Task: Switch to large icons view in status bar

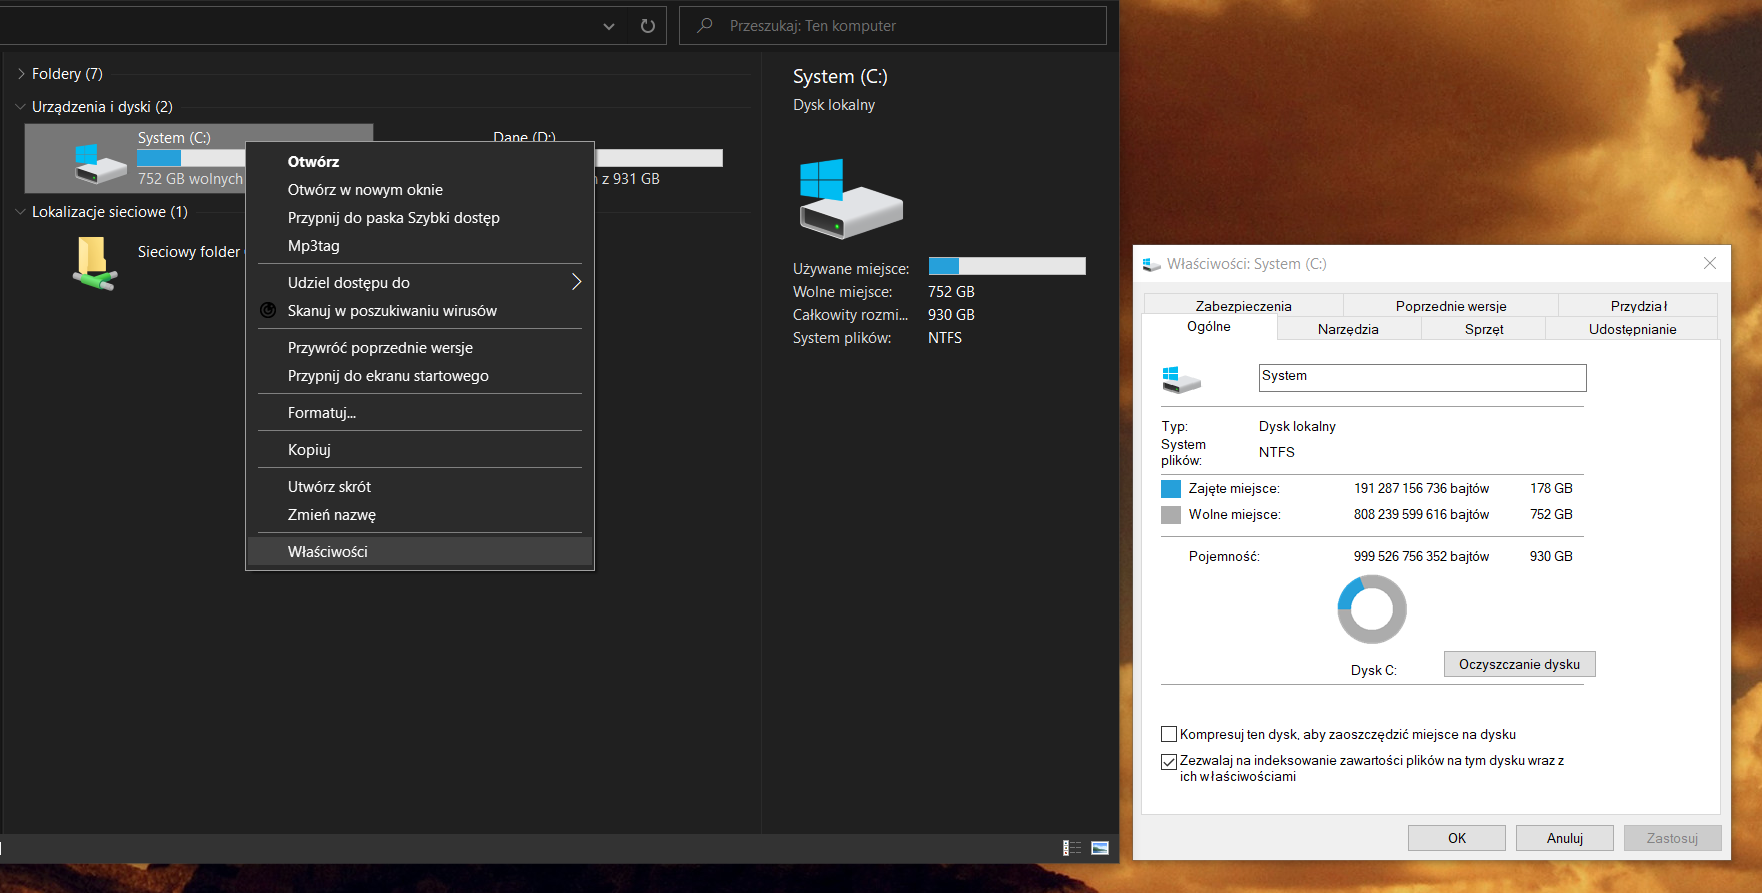Action: [1100, 848]
